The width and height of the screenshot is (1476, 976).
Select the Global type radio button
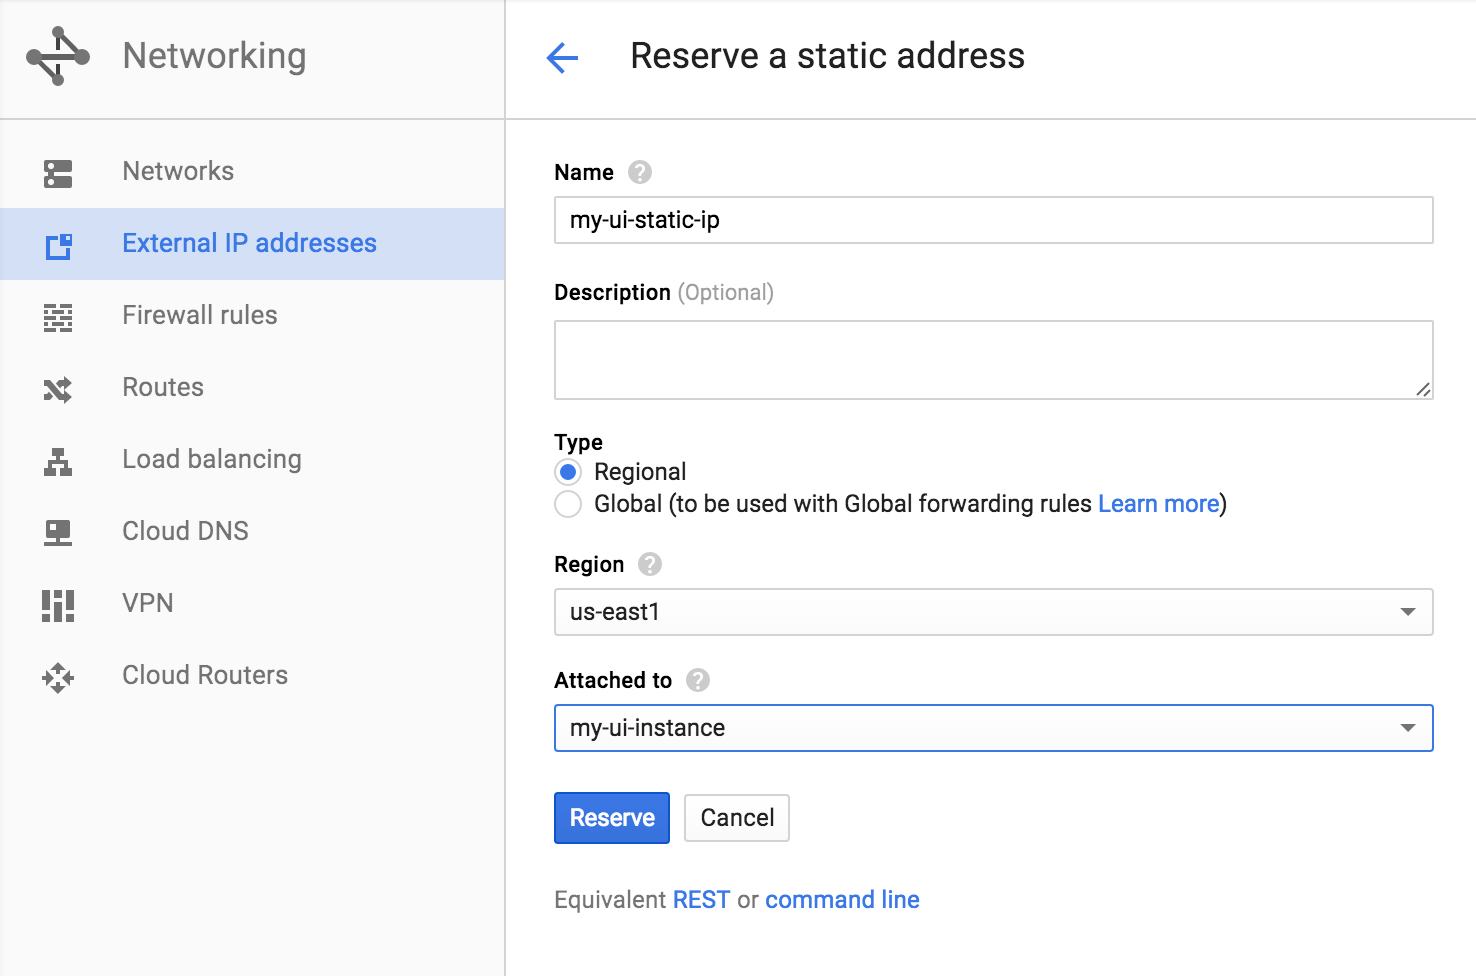(568, 504)
